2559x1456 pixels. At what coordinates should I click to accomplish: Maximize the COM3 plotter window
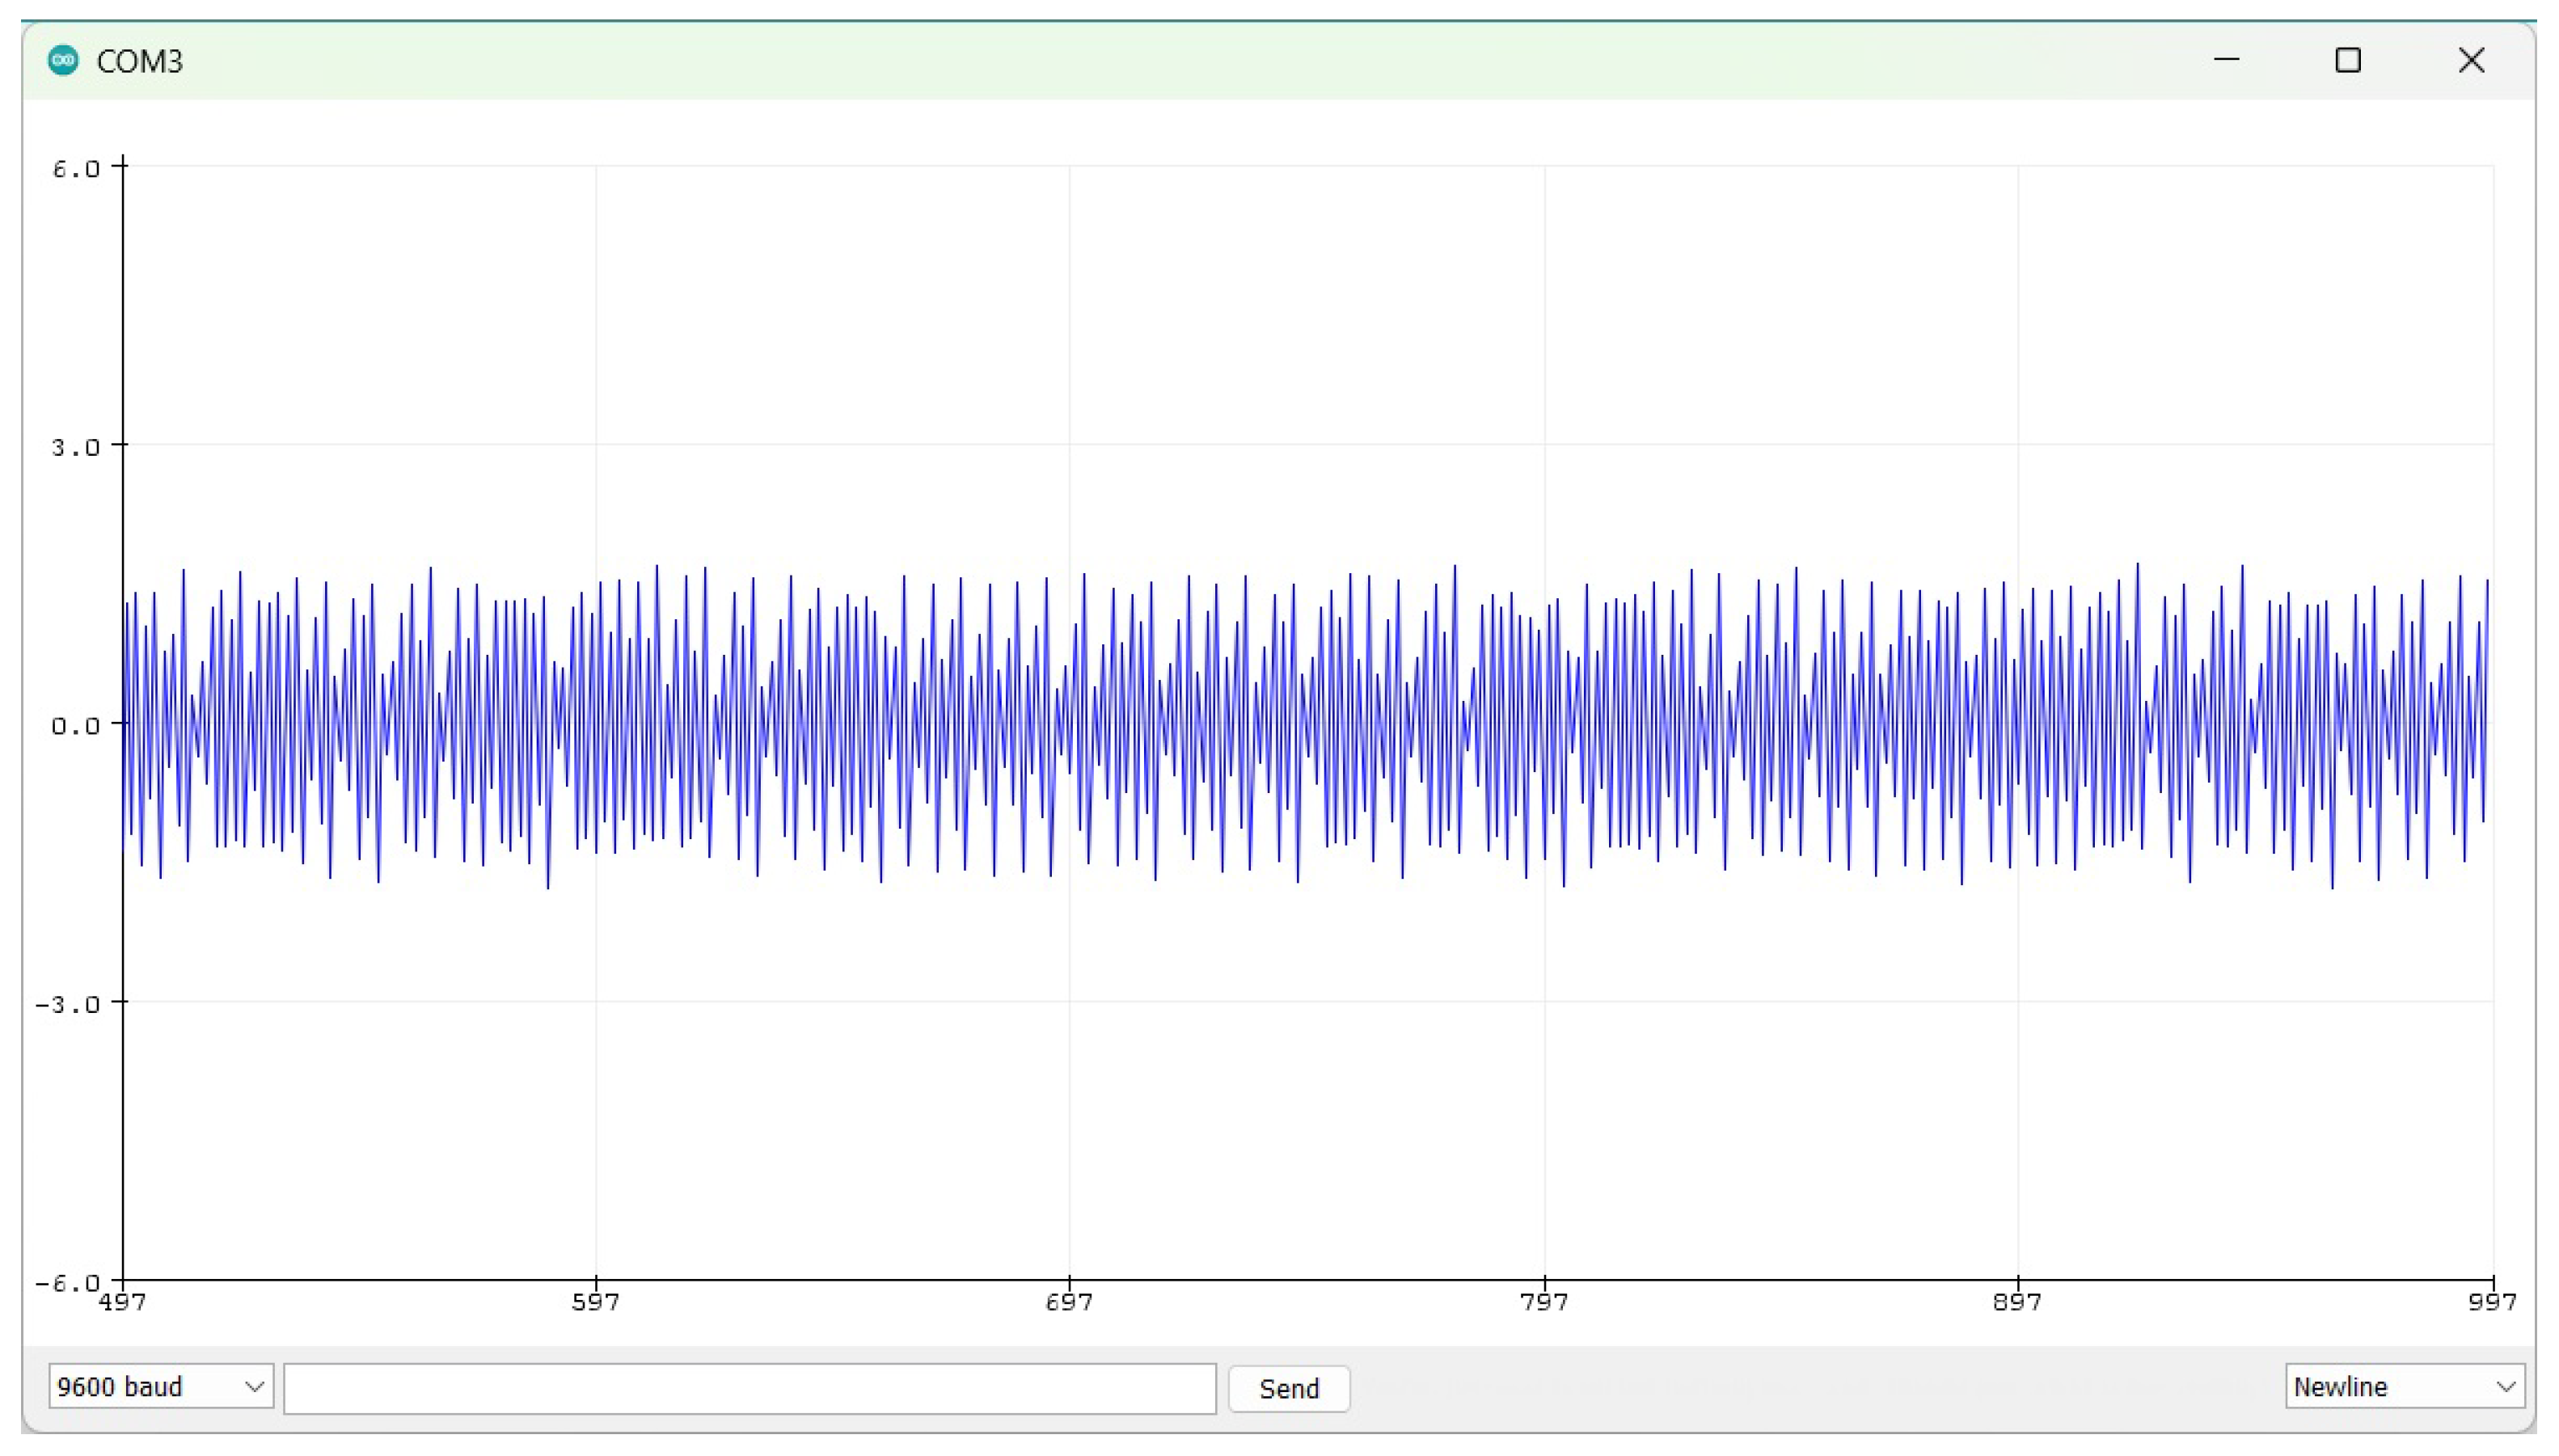point(2348,61)
